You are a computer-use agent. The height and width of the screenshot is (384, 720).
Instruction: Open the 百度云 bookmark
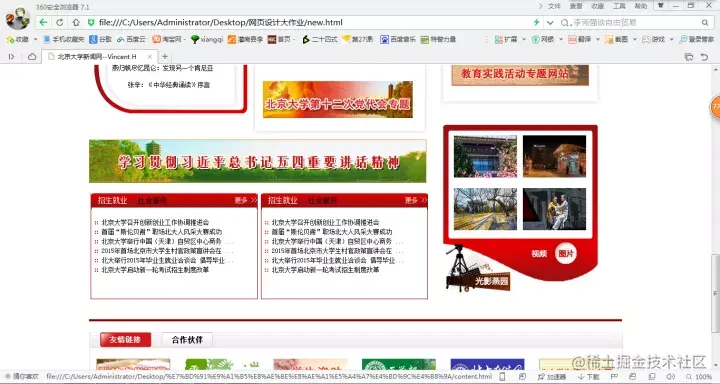(x=131, y=40)
